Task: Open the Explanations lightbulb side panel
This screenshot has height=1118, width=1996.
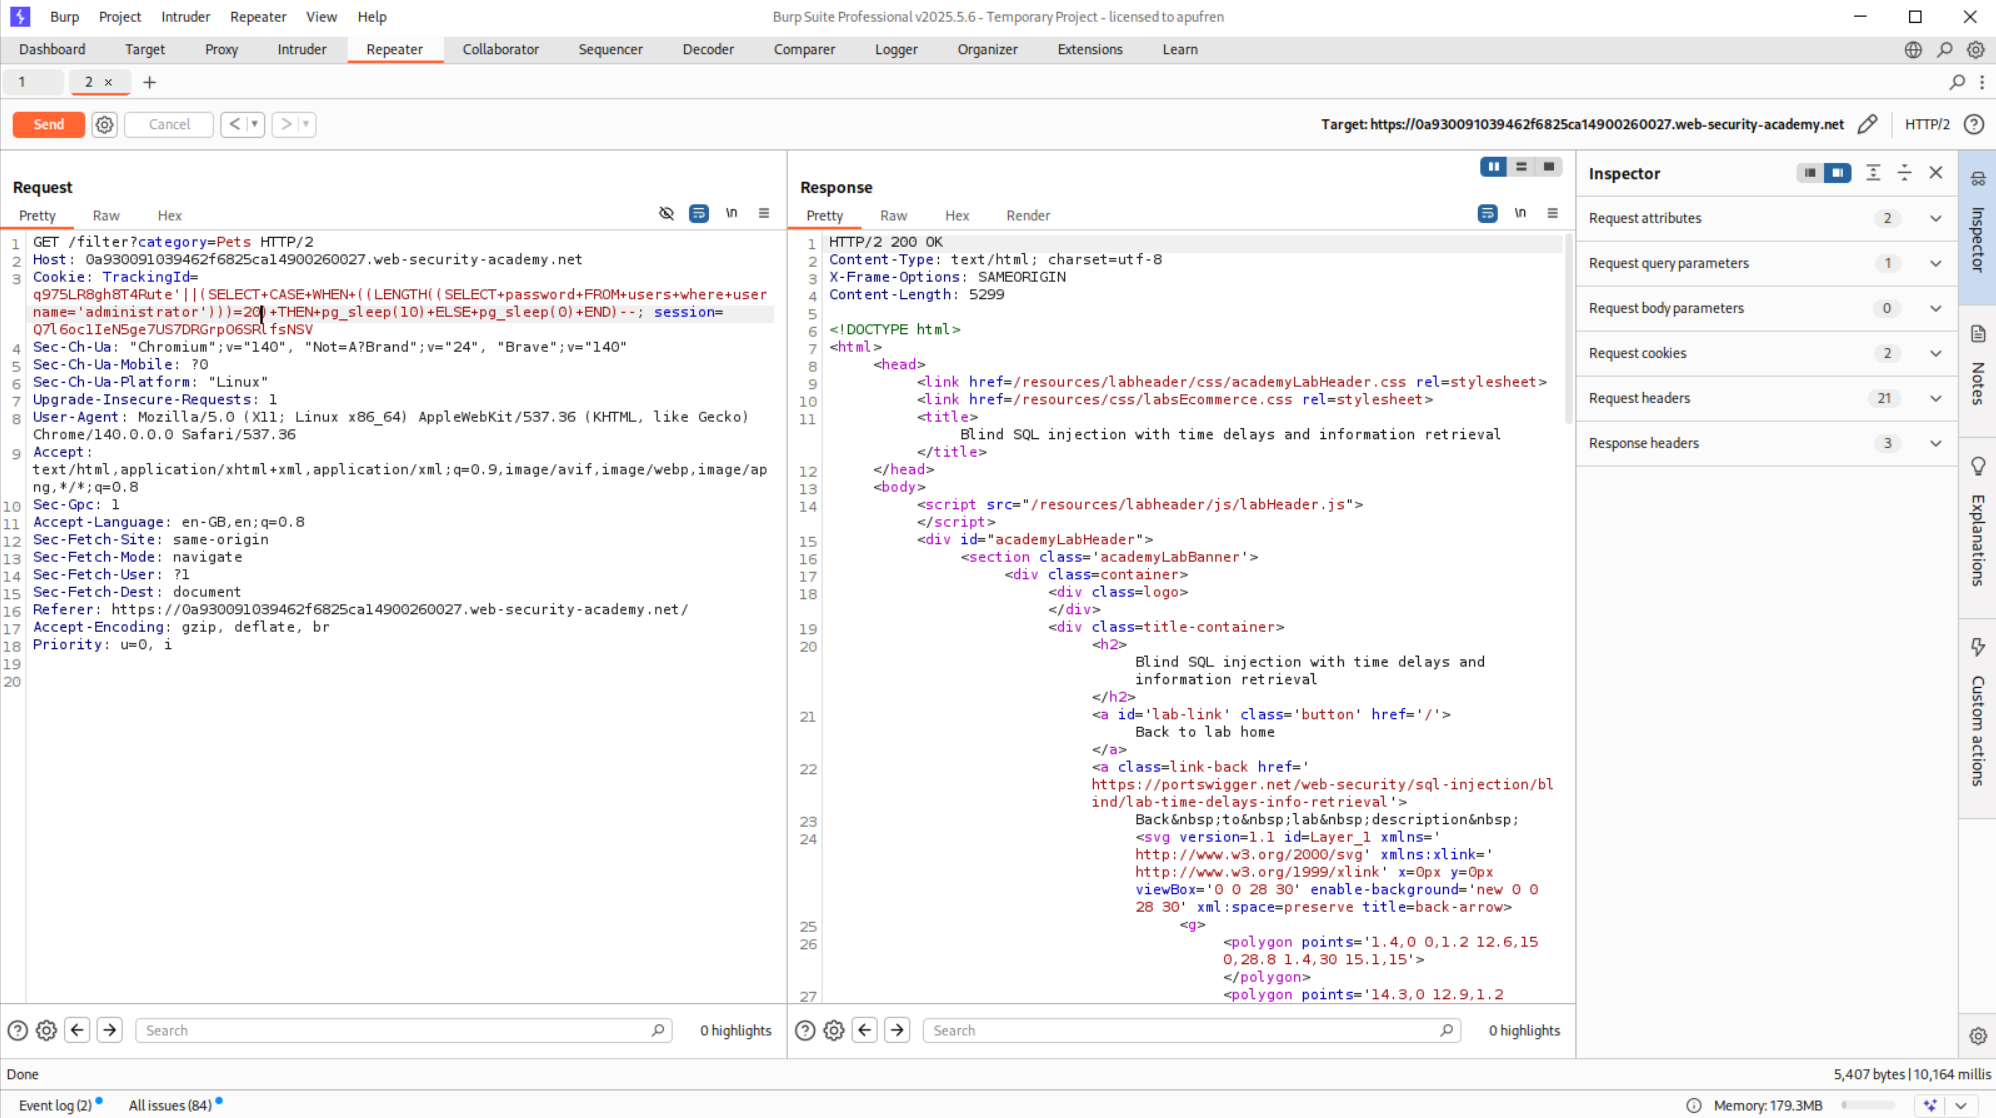Action: 1977,467
